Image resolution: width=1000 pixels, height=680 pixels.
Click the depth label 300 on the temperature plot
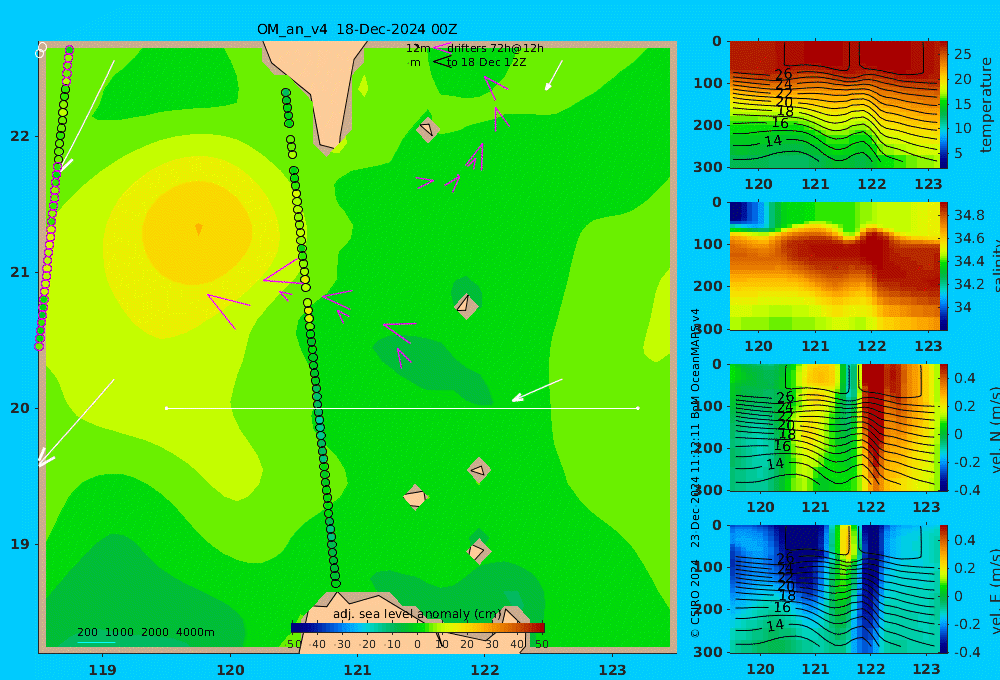(708, 167)
